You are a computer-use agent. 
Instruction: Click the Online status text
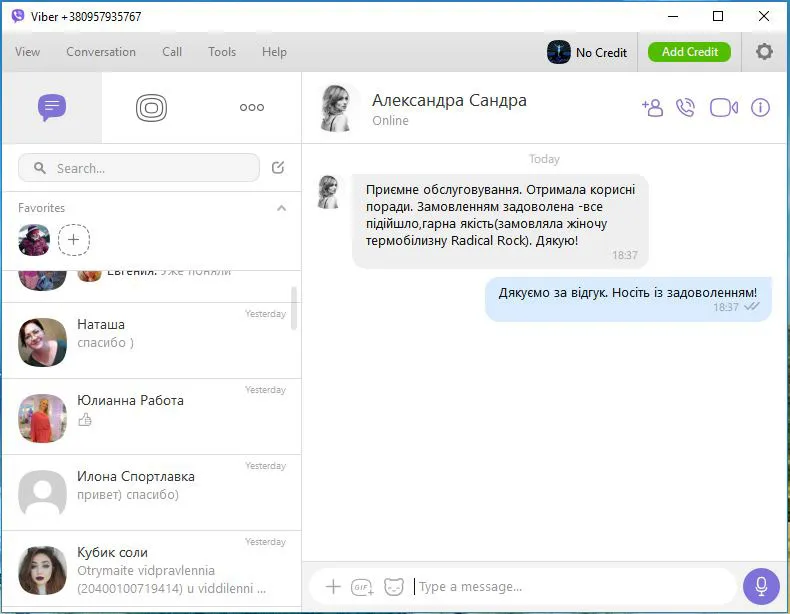pyautogui.click(x=390, y=121)
